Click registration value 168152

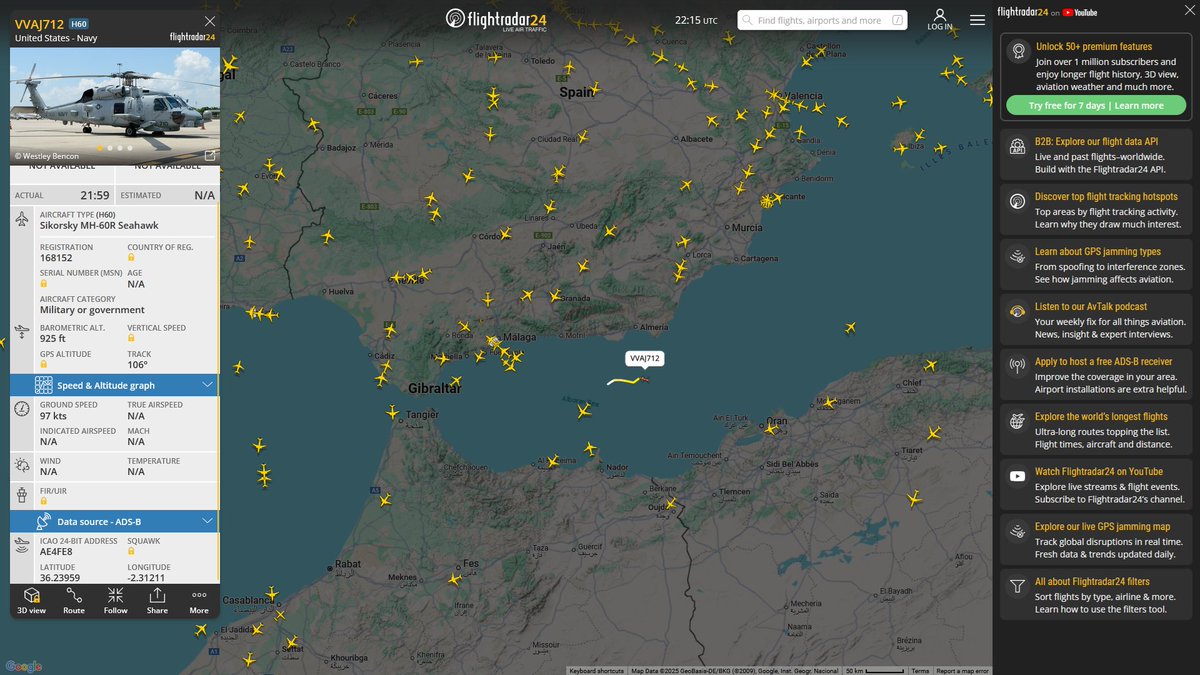click(x=56, y=258)
